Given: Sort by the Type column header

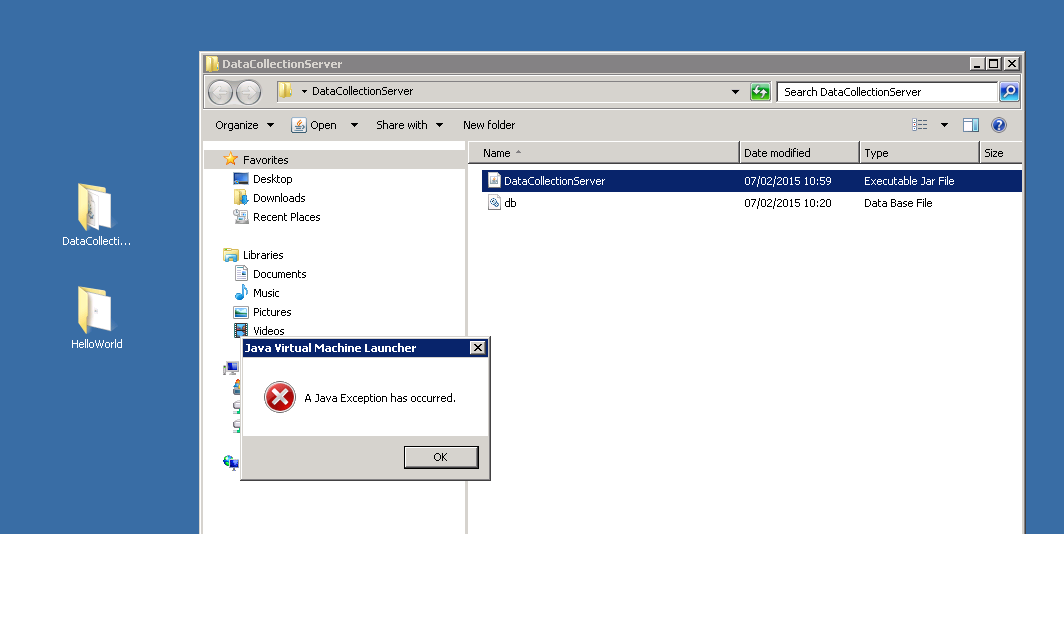Looking at the screenshot, I should pyautogui.click(x=919, y=153).
